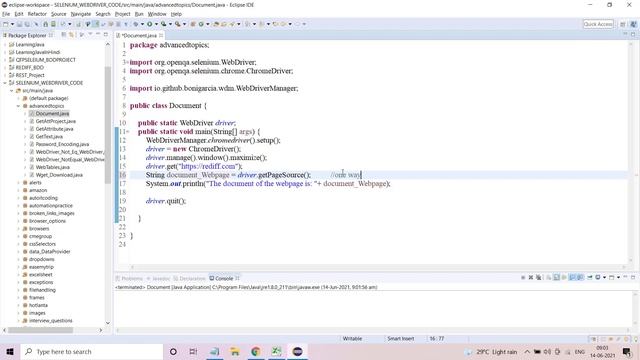
Task: Open the Source menu
Action: (58, 14)
